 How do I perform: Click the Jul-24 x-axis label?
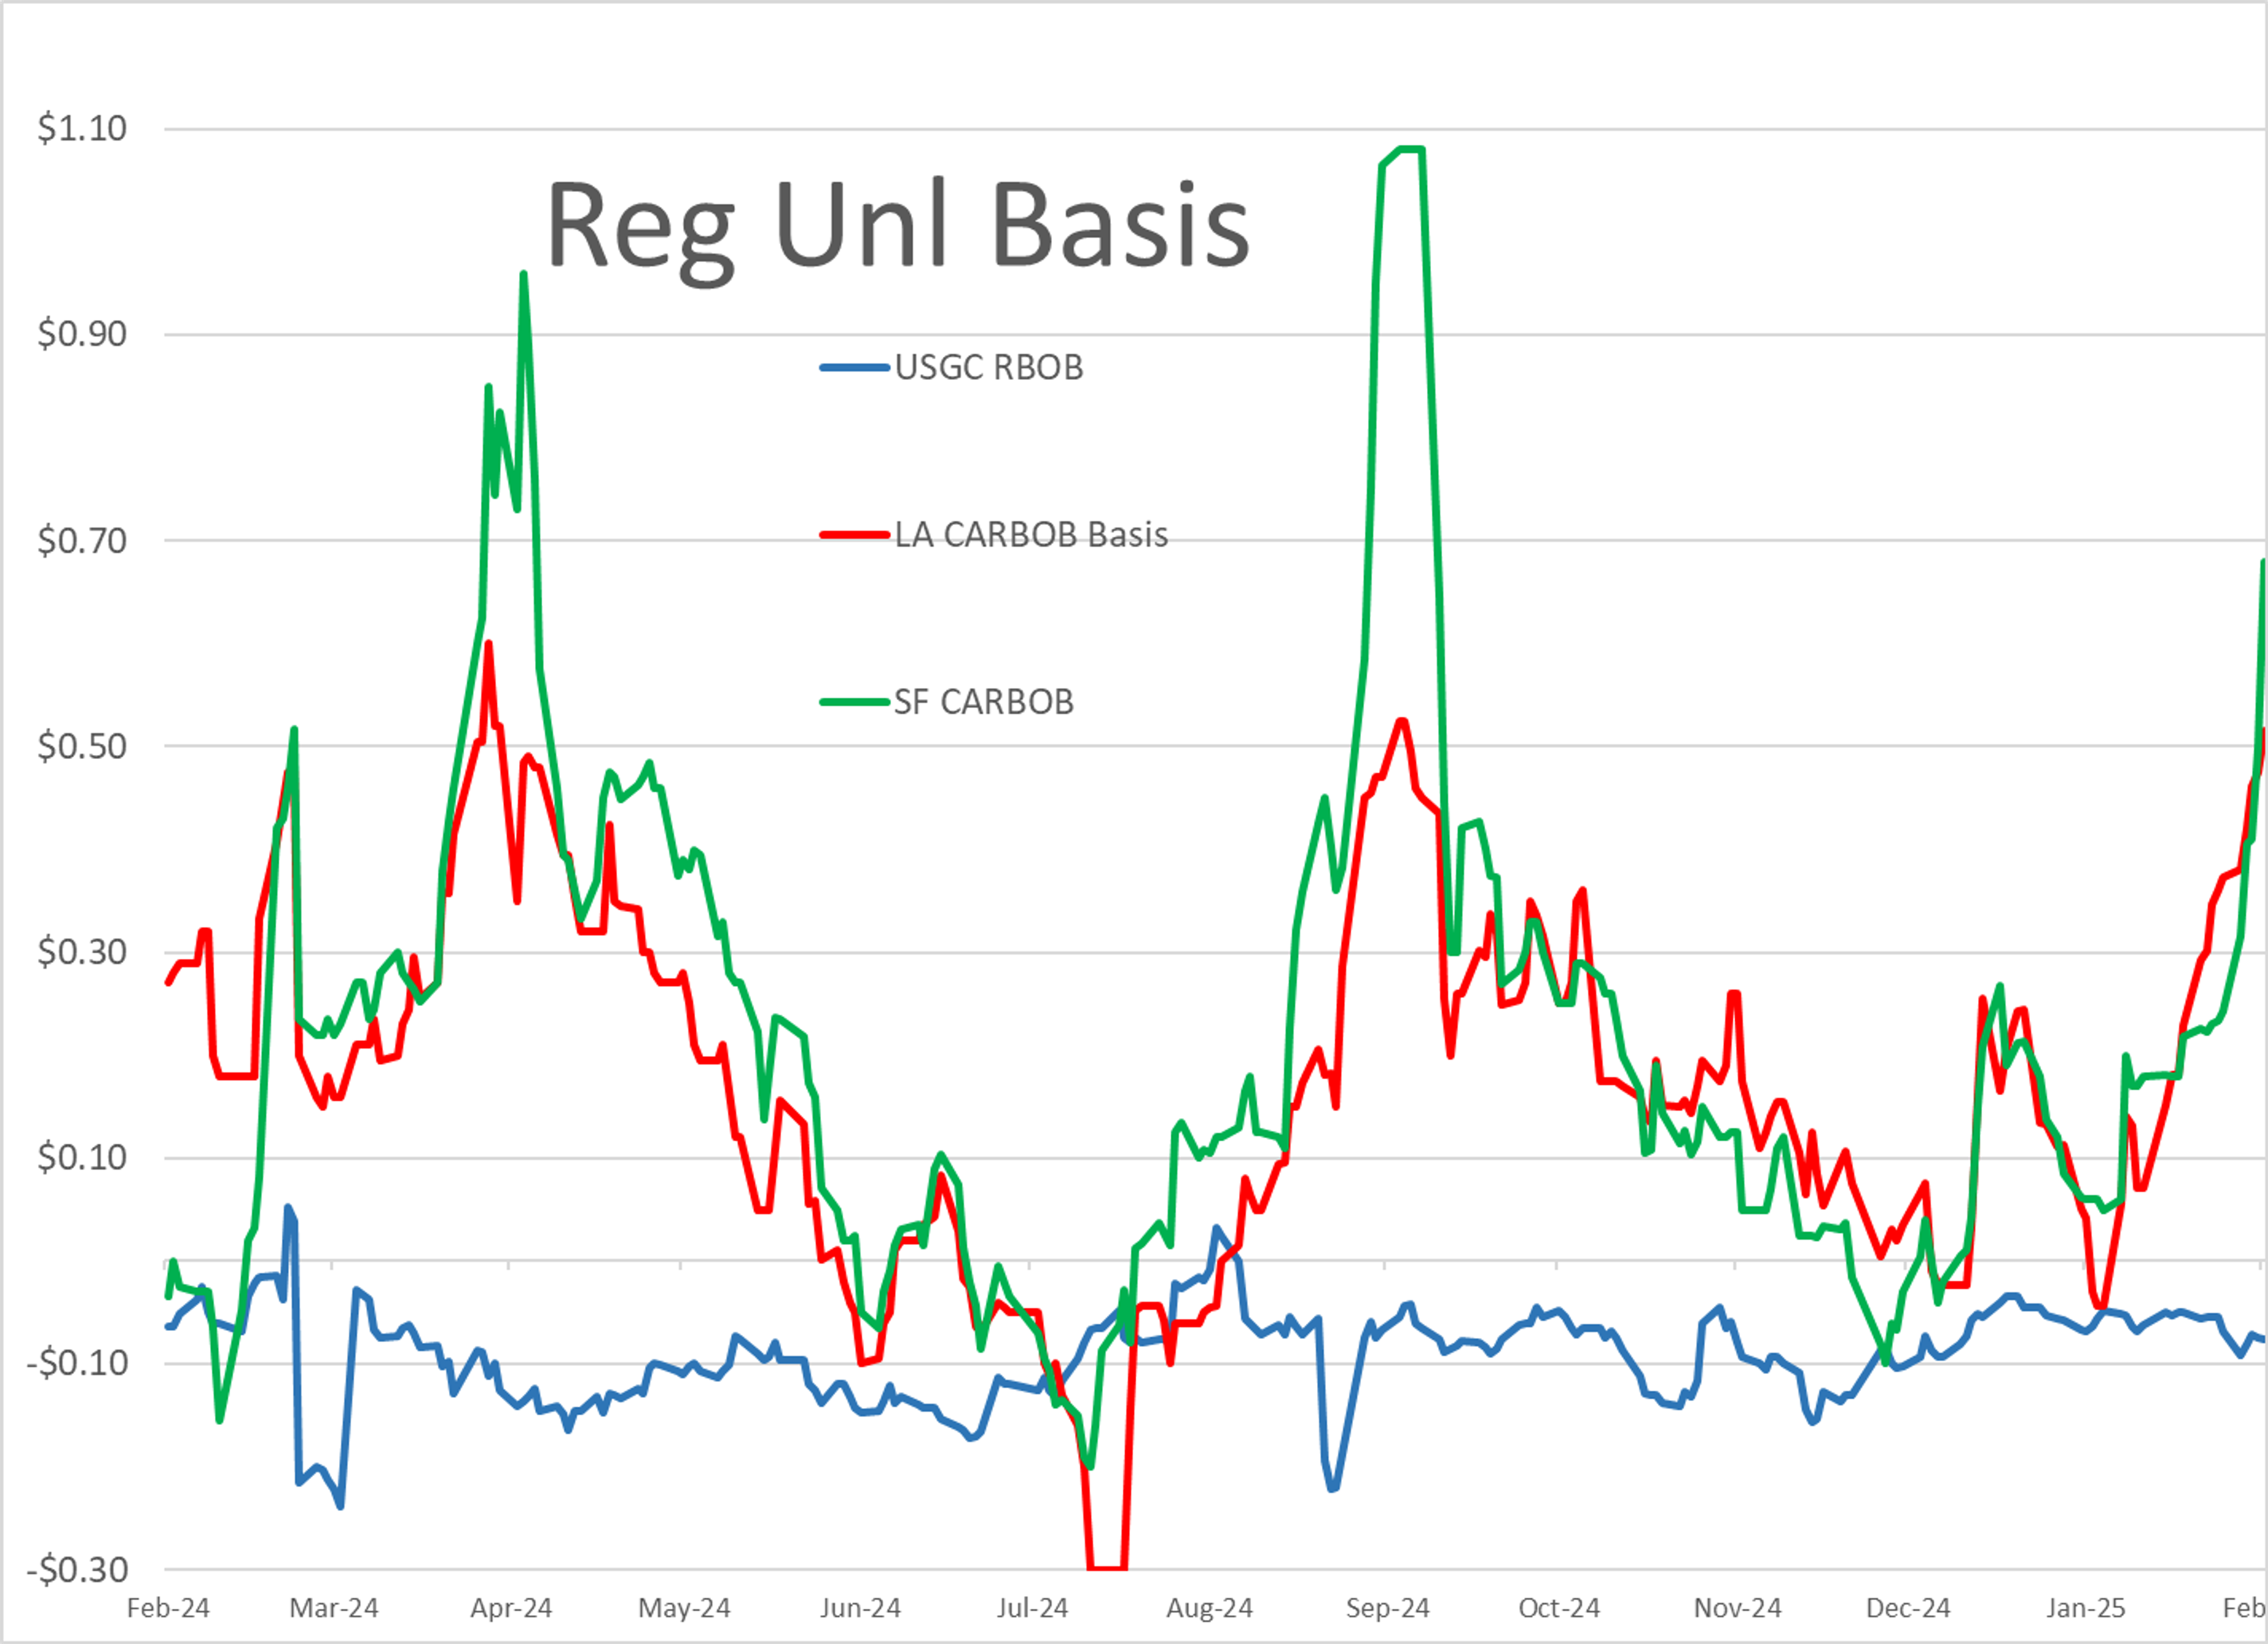pos(1032,1608)
